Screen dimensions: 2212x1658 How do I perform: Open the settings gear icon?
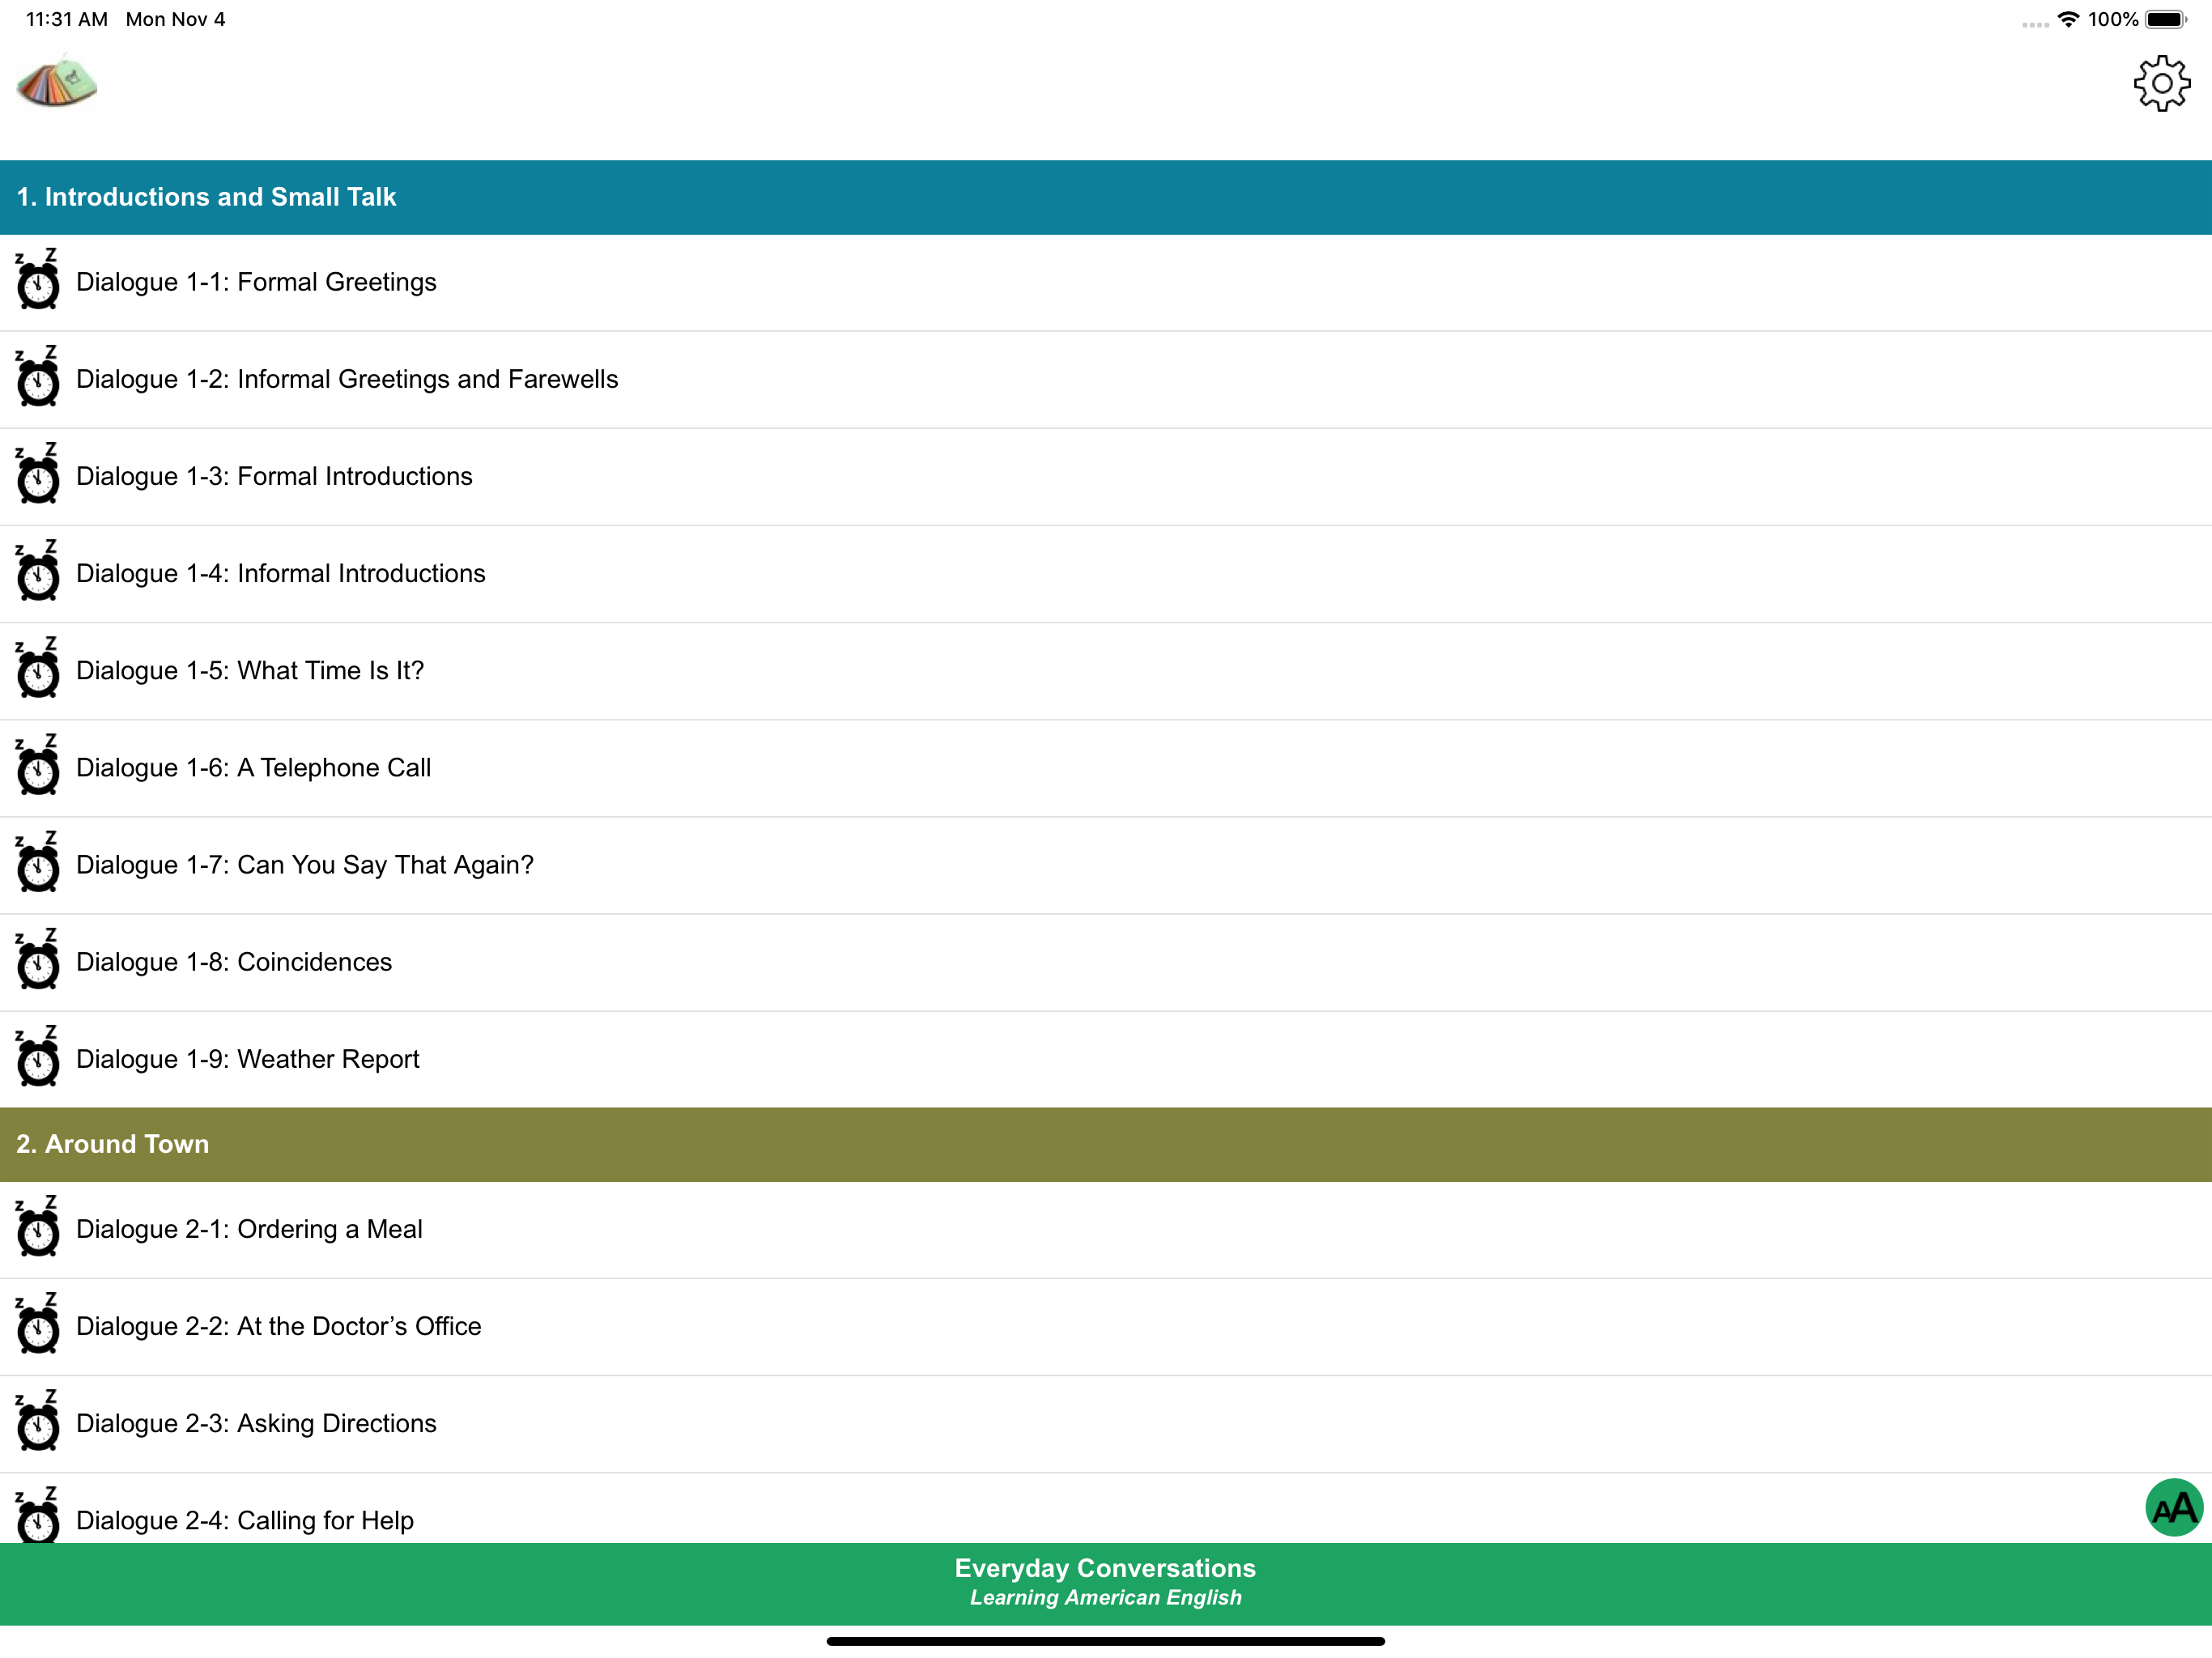(2161, 83)
